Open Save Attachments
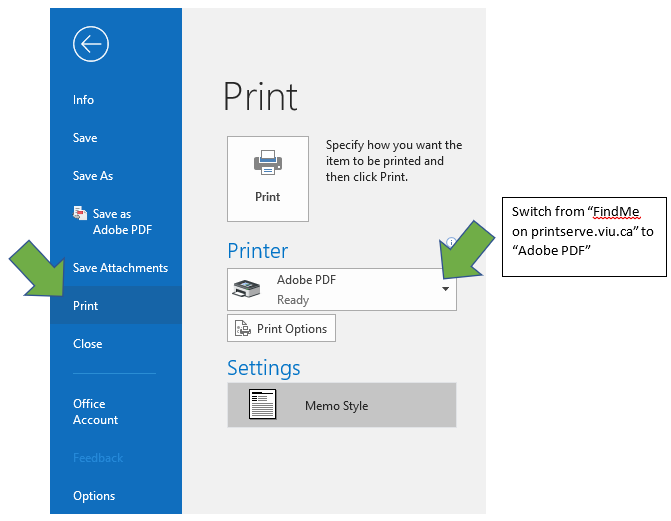This screenshot has width=671, height=521. click(x=120, y=268)
